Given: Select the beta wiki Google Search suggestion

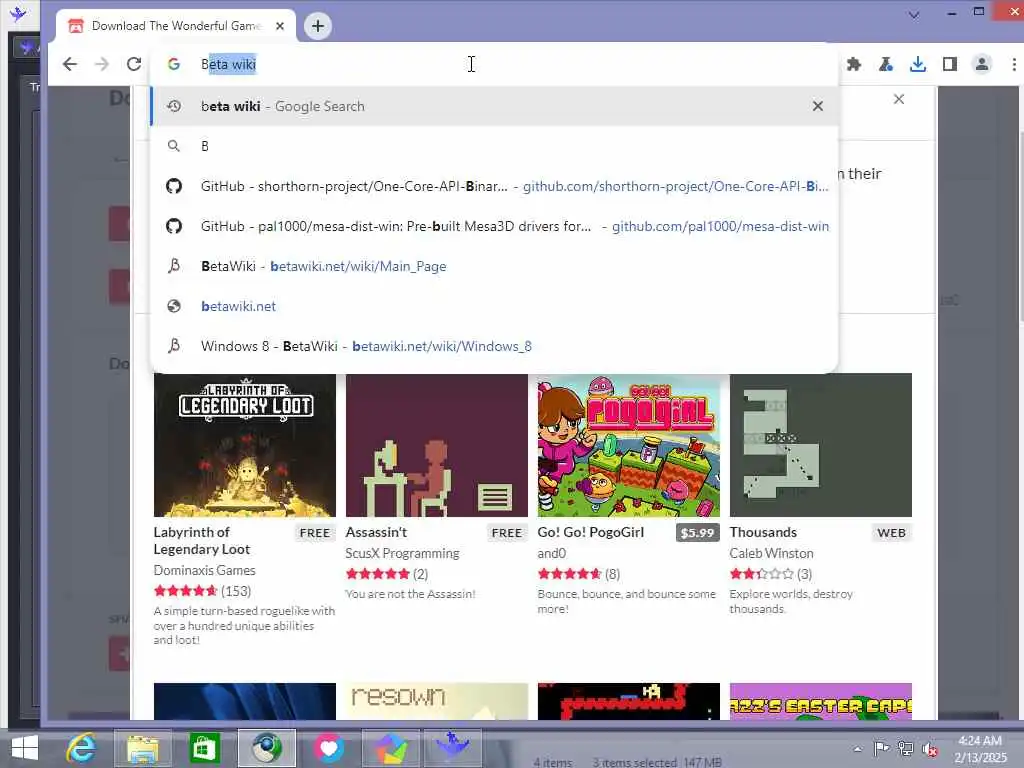Looking at the screenshot, I should pyautogui.click(x=494, y=106).
